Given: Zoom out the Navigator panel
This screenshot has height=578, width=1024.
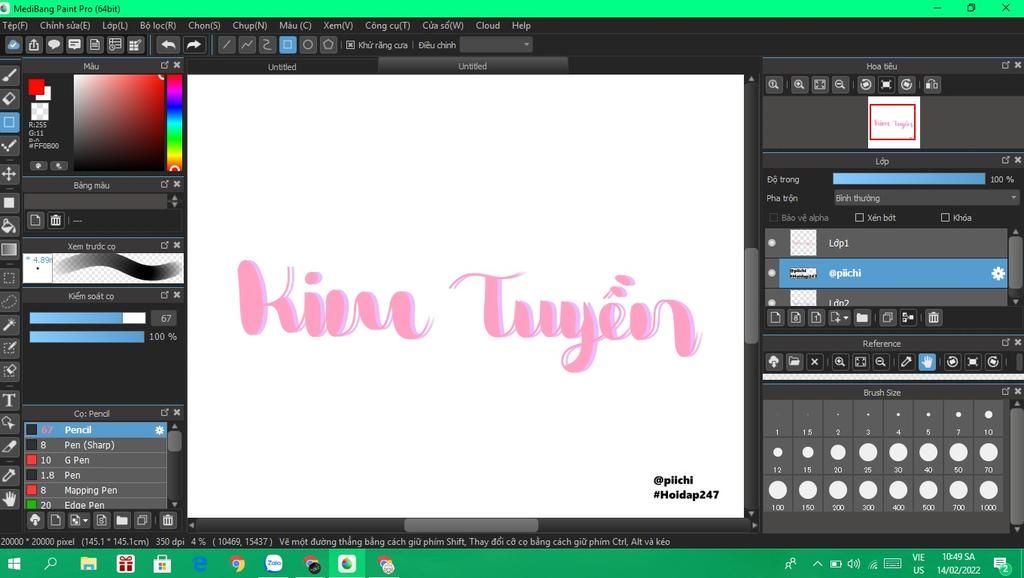Looking at the screenshot, I should [x=840, y=84].
